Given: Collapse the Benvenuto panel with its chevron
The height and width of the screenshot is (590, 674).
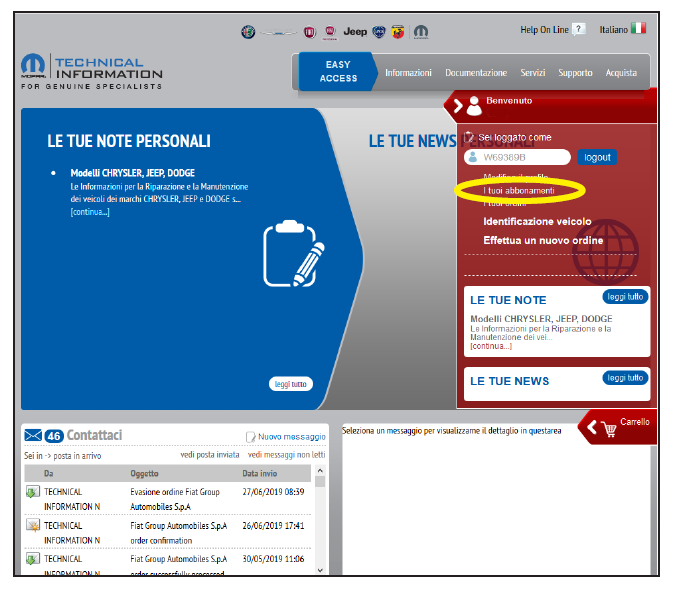Looking at the screenshot, I should (x=458, y=106).
